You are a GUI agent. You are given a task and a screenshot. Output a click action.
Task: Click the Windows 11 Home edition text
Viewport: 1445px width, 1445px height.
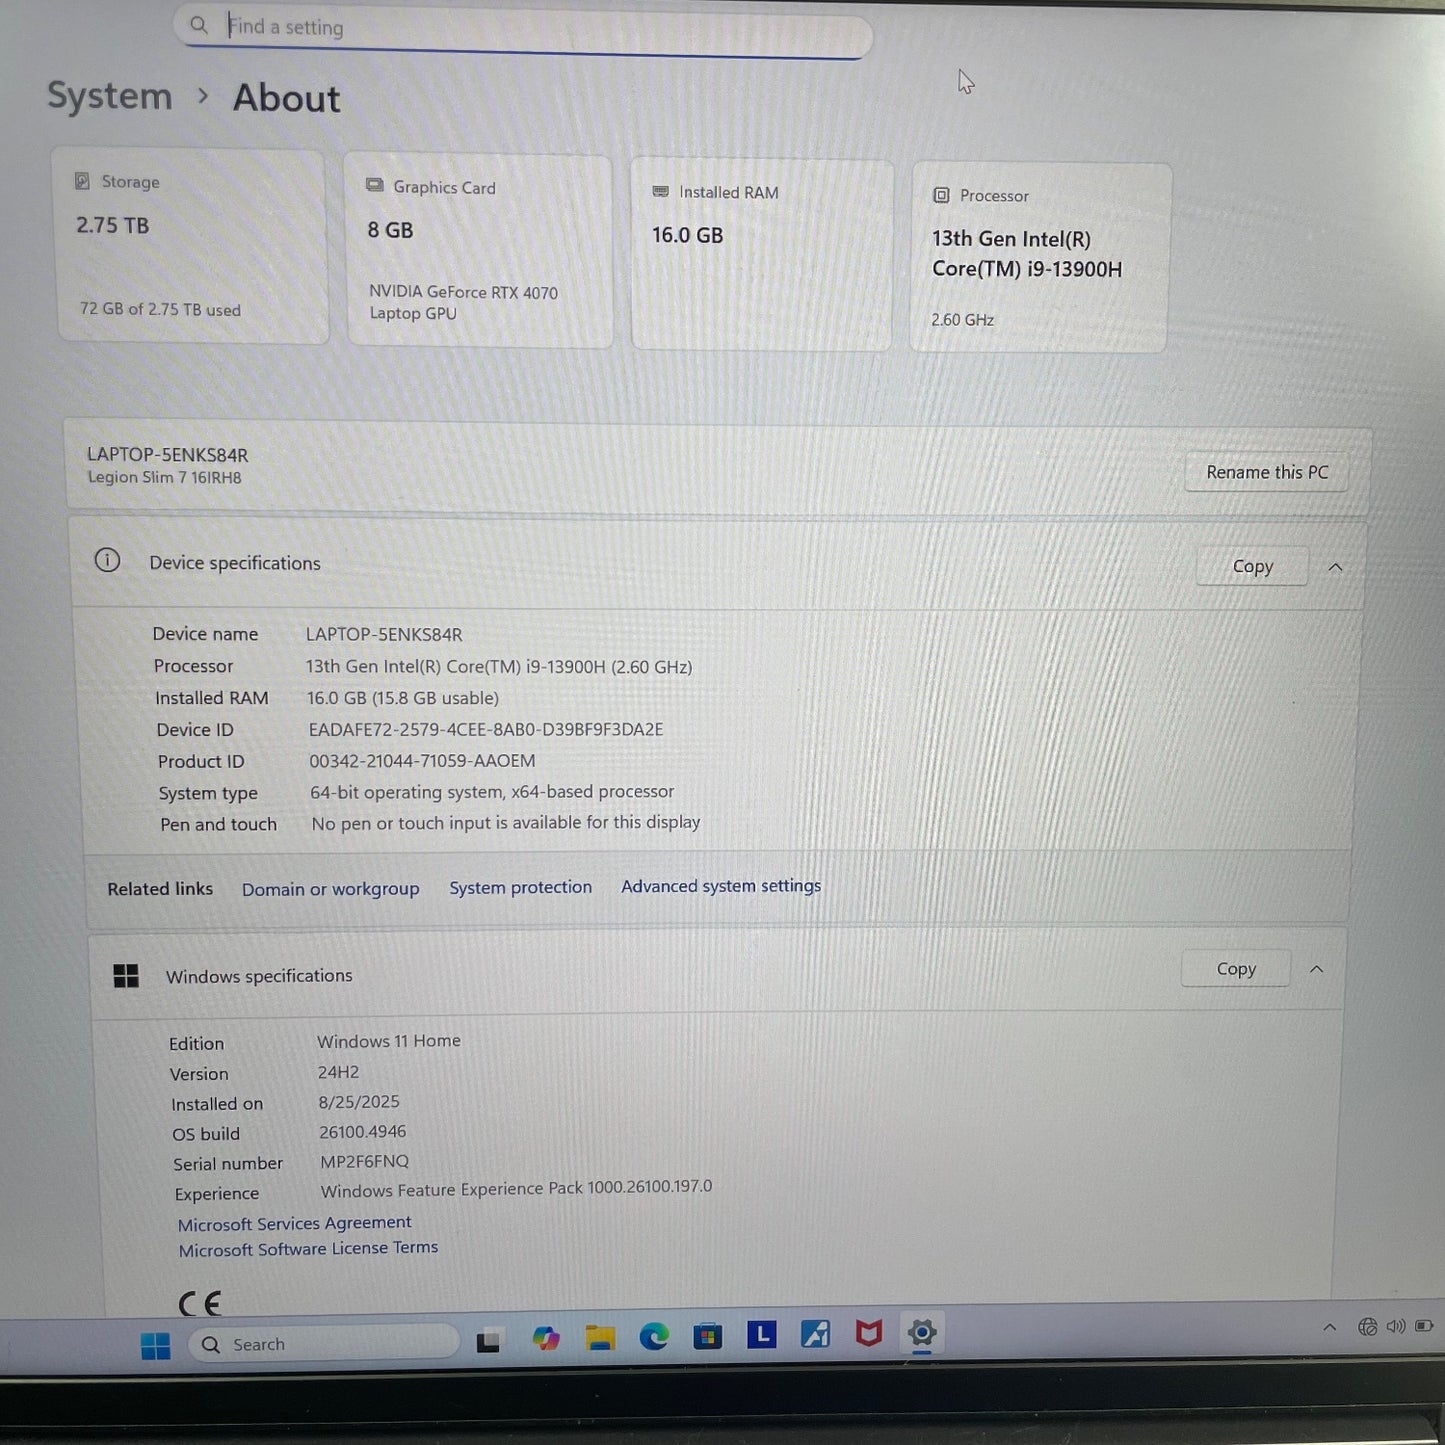pyautogui.click(x=389, y=1041)
